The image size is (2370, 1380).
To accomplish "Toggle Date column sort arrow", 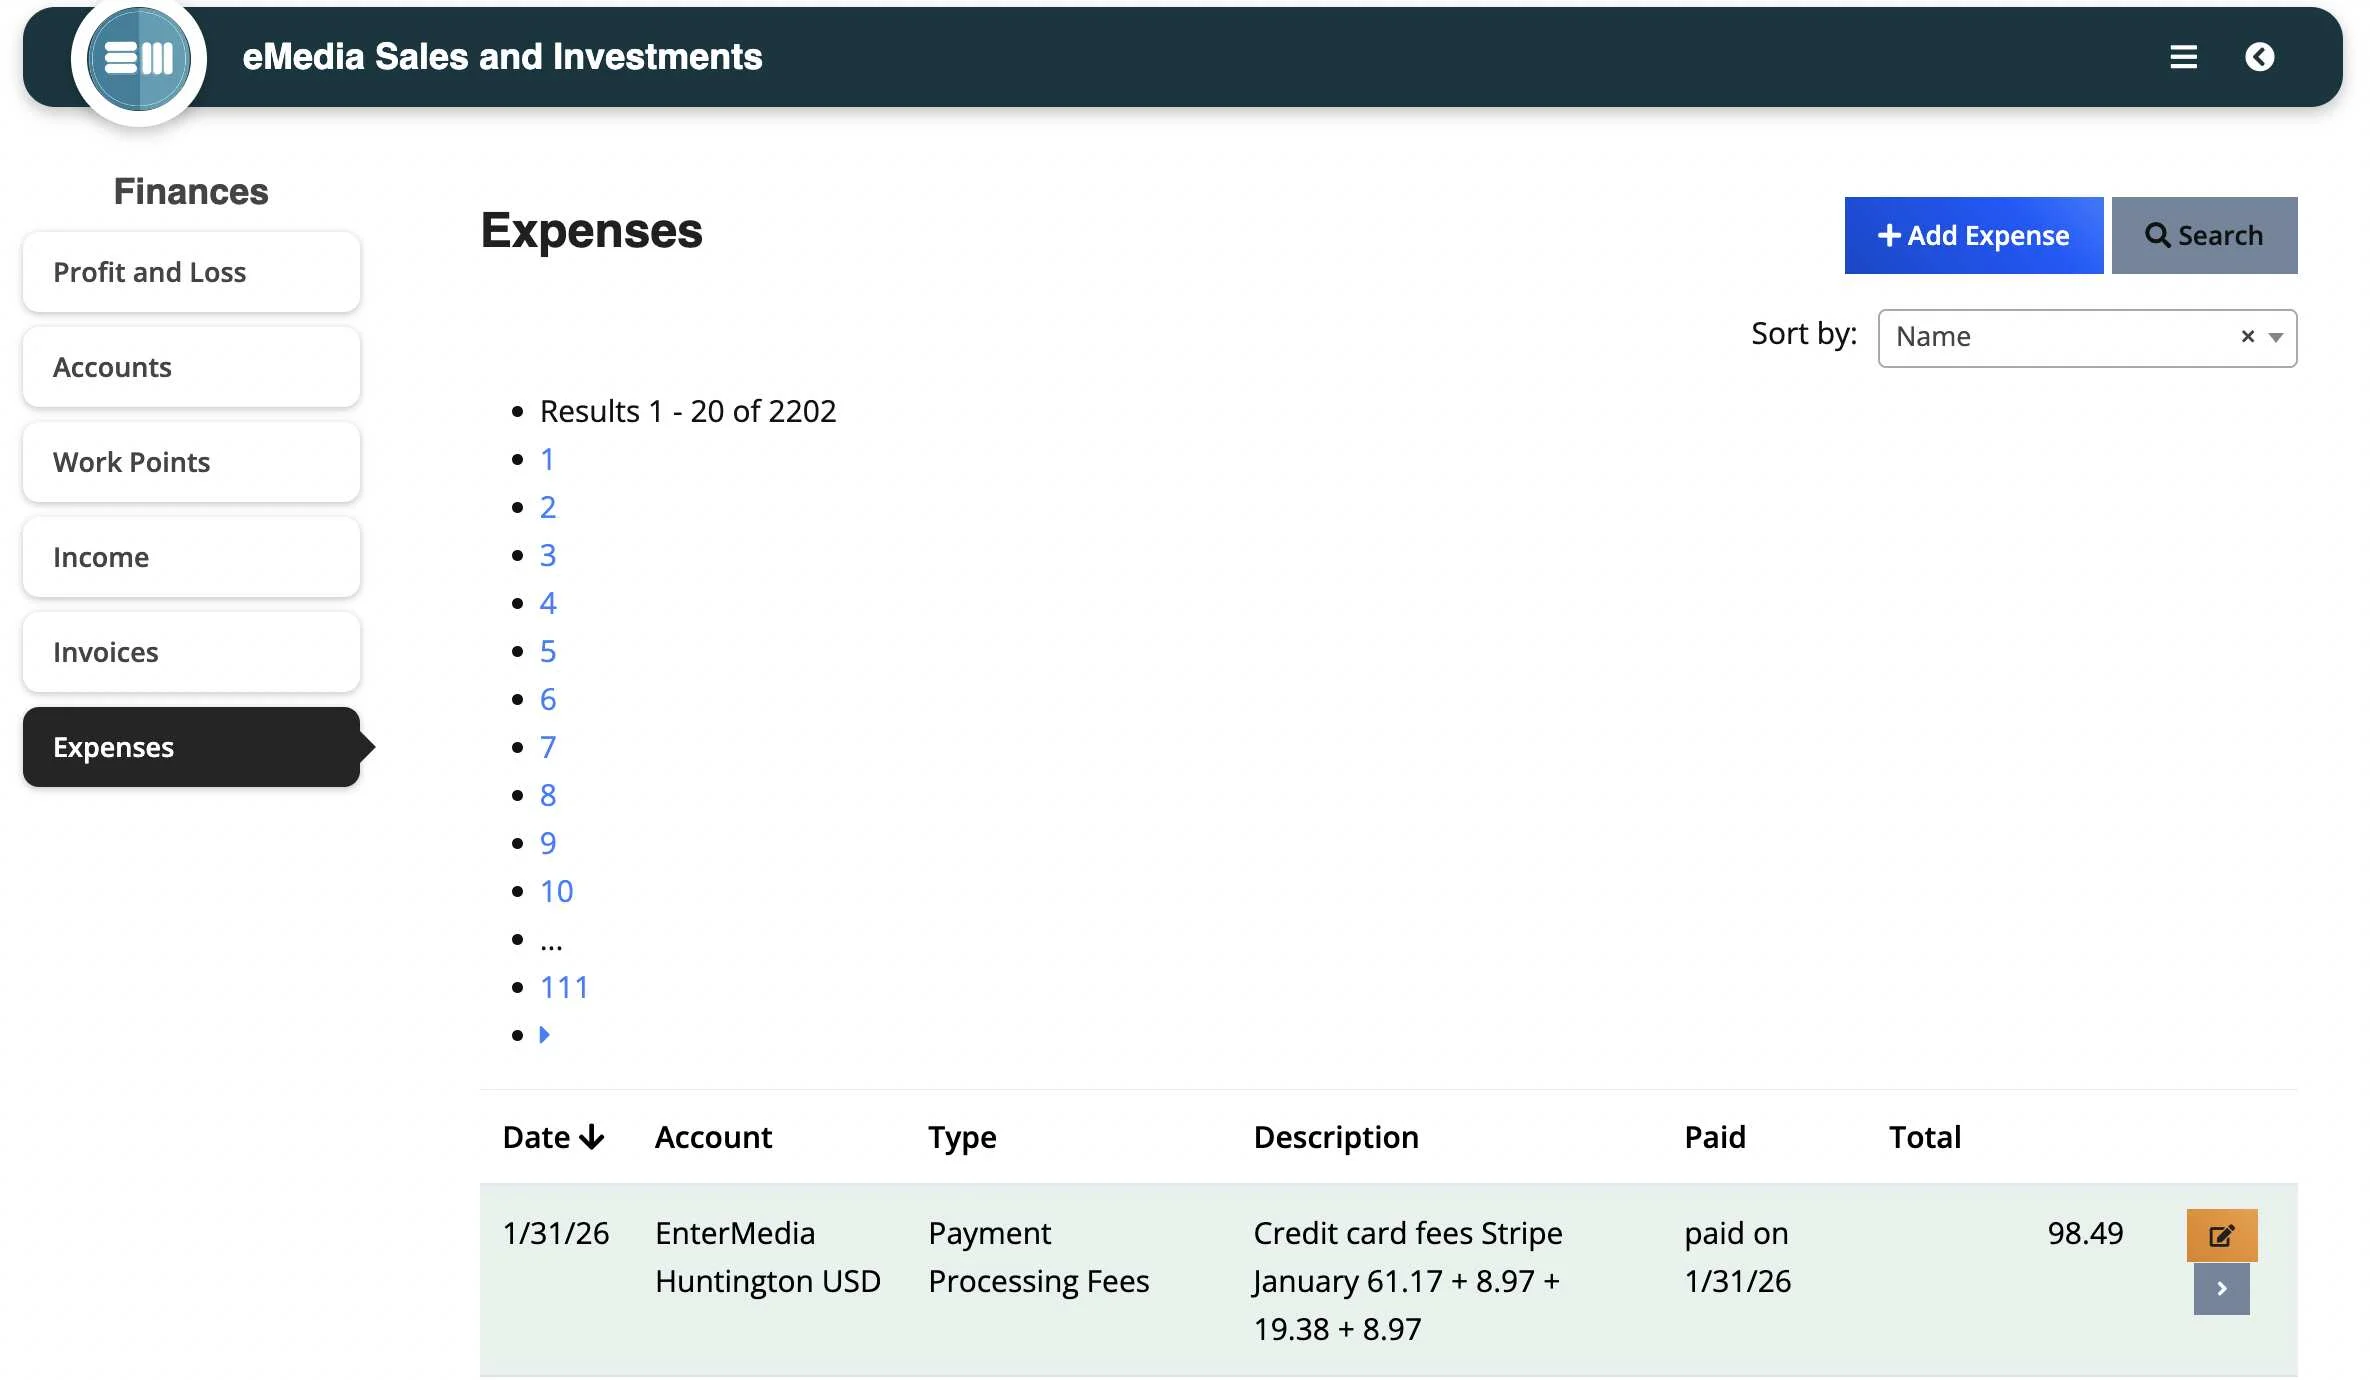I will click(592, 1137).
